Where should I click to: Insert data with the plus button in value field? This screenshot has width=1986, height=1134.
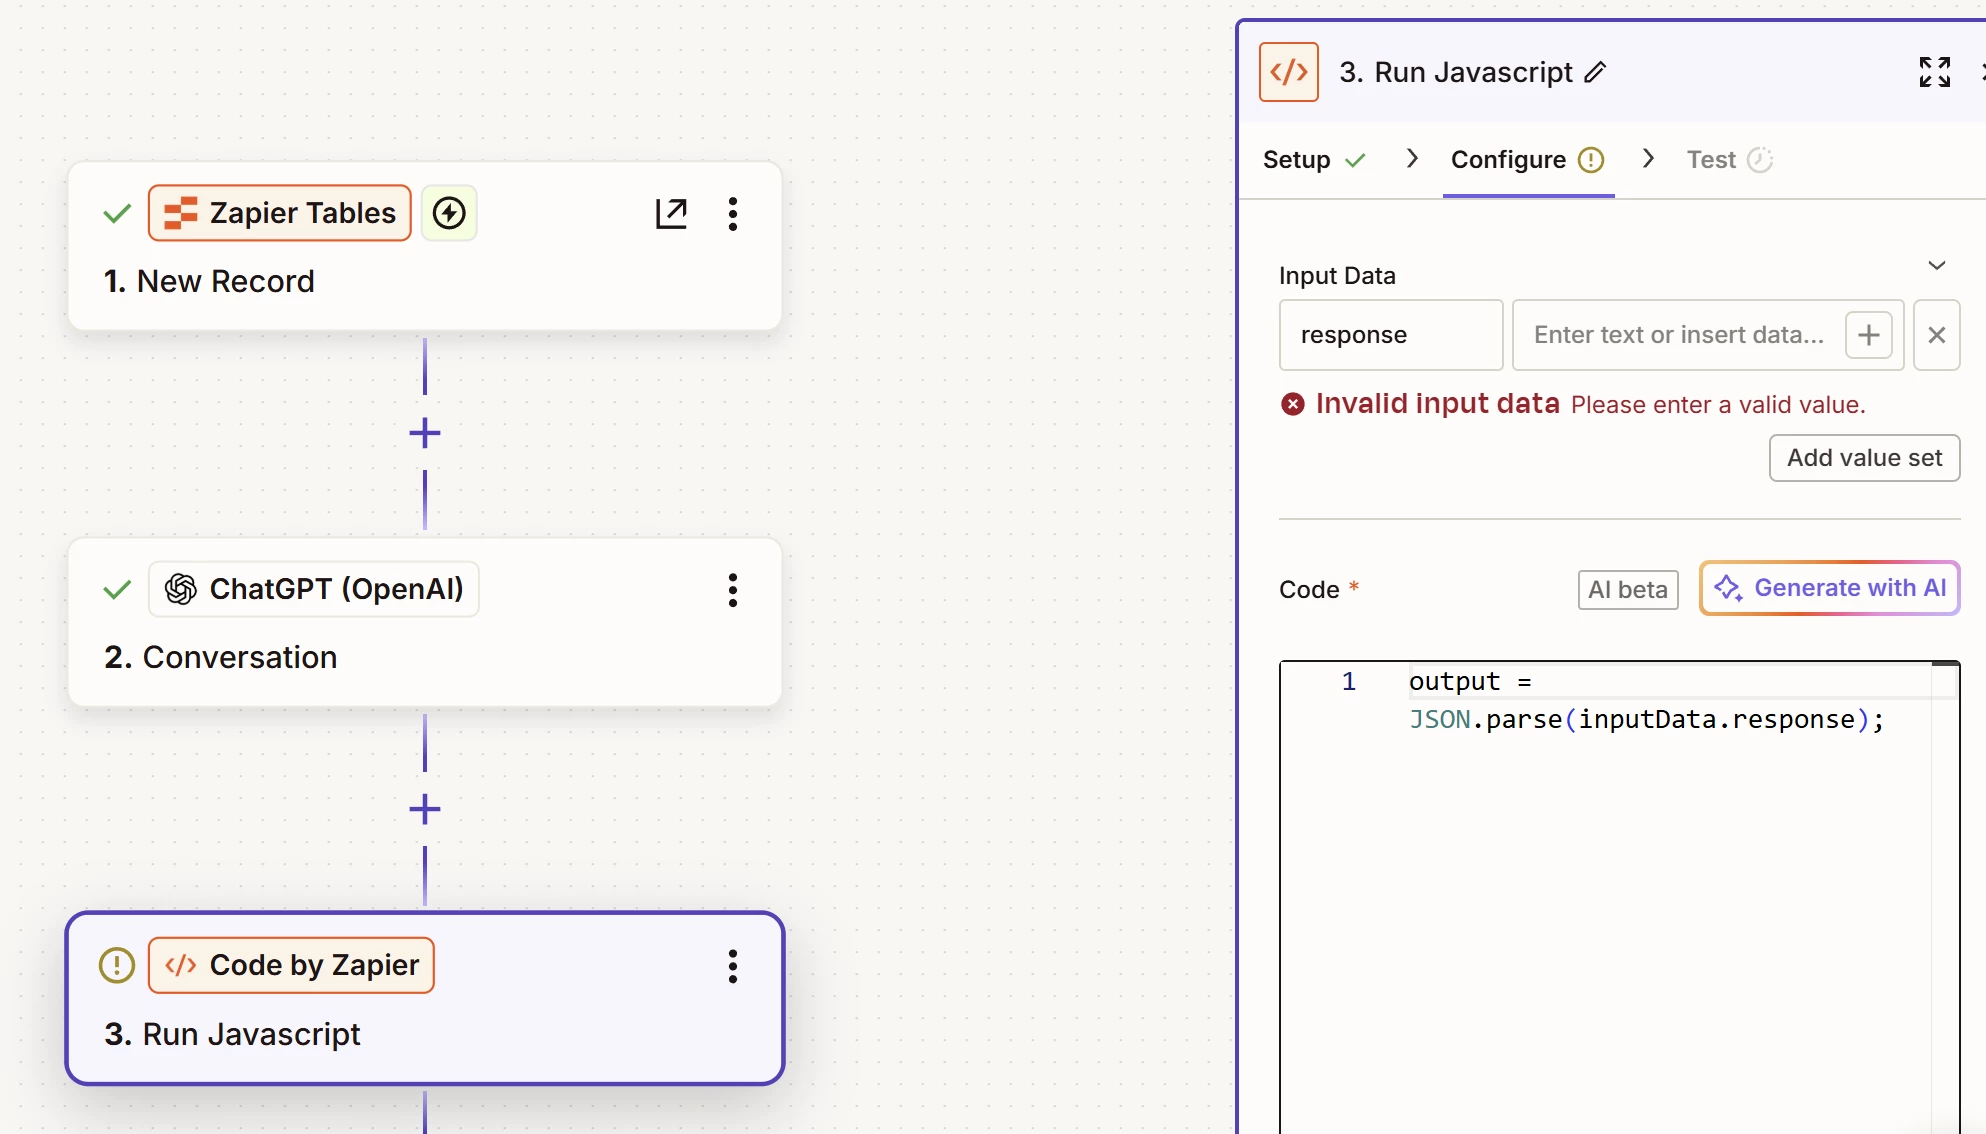[x=1869, y=335]
